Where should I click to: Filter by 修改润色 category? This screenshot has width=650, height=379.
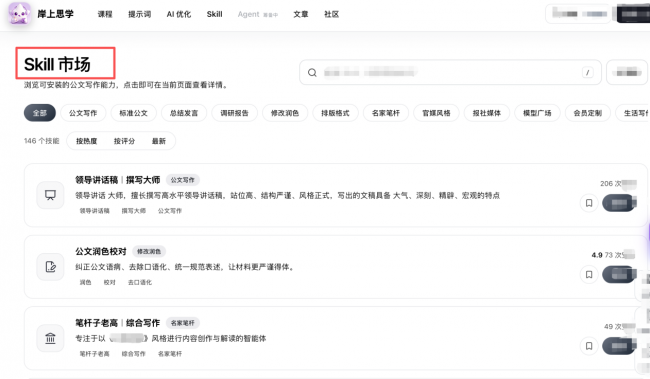click(285, 113)
